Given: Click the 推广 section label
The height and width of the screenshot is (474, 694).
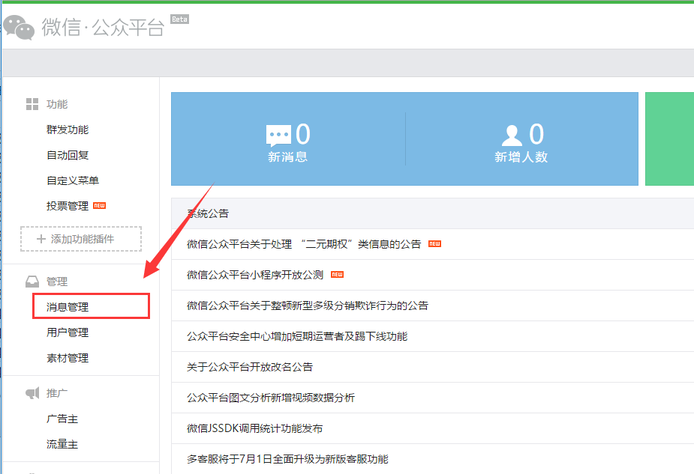Looking at the screenshot, I should [x=57, y=393].
